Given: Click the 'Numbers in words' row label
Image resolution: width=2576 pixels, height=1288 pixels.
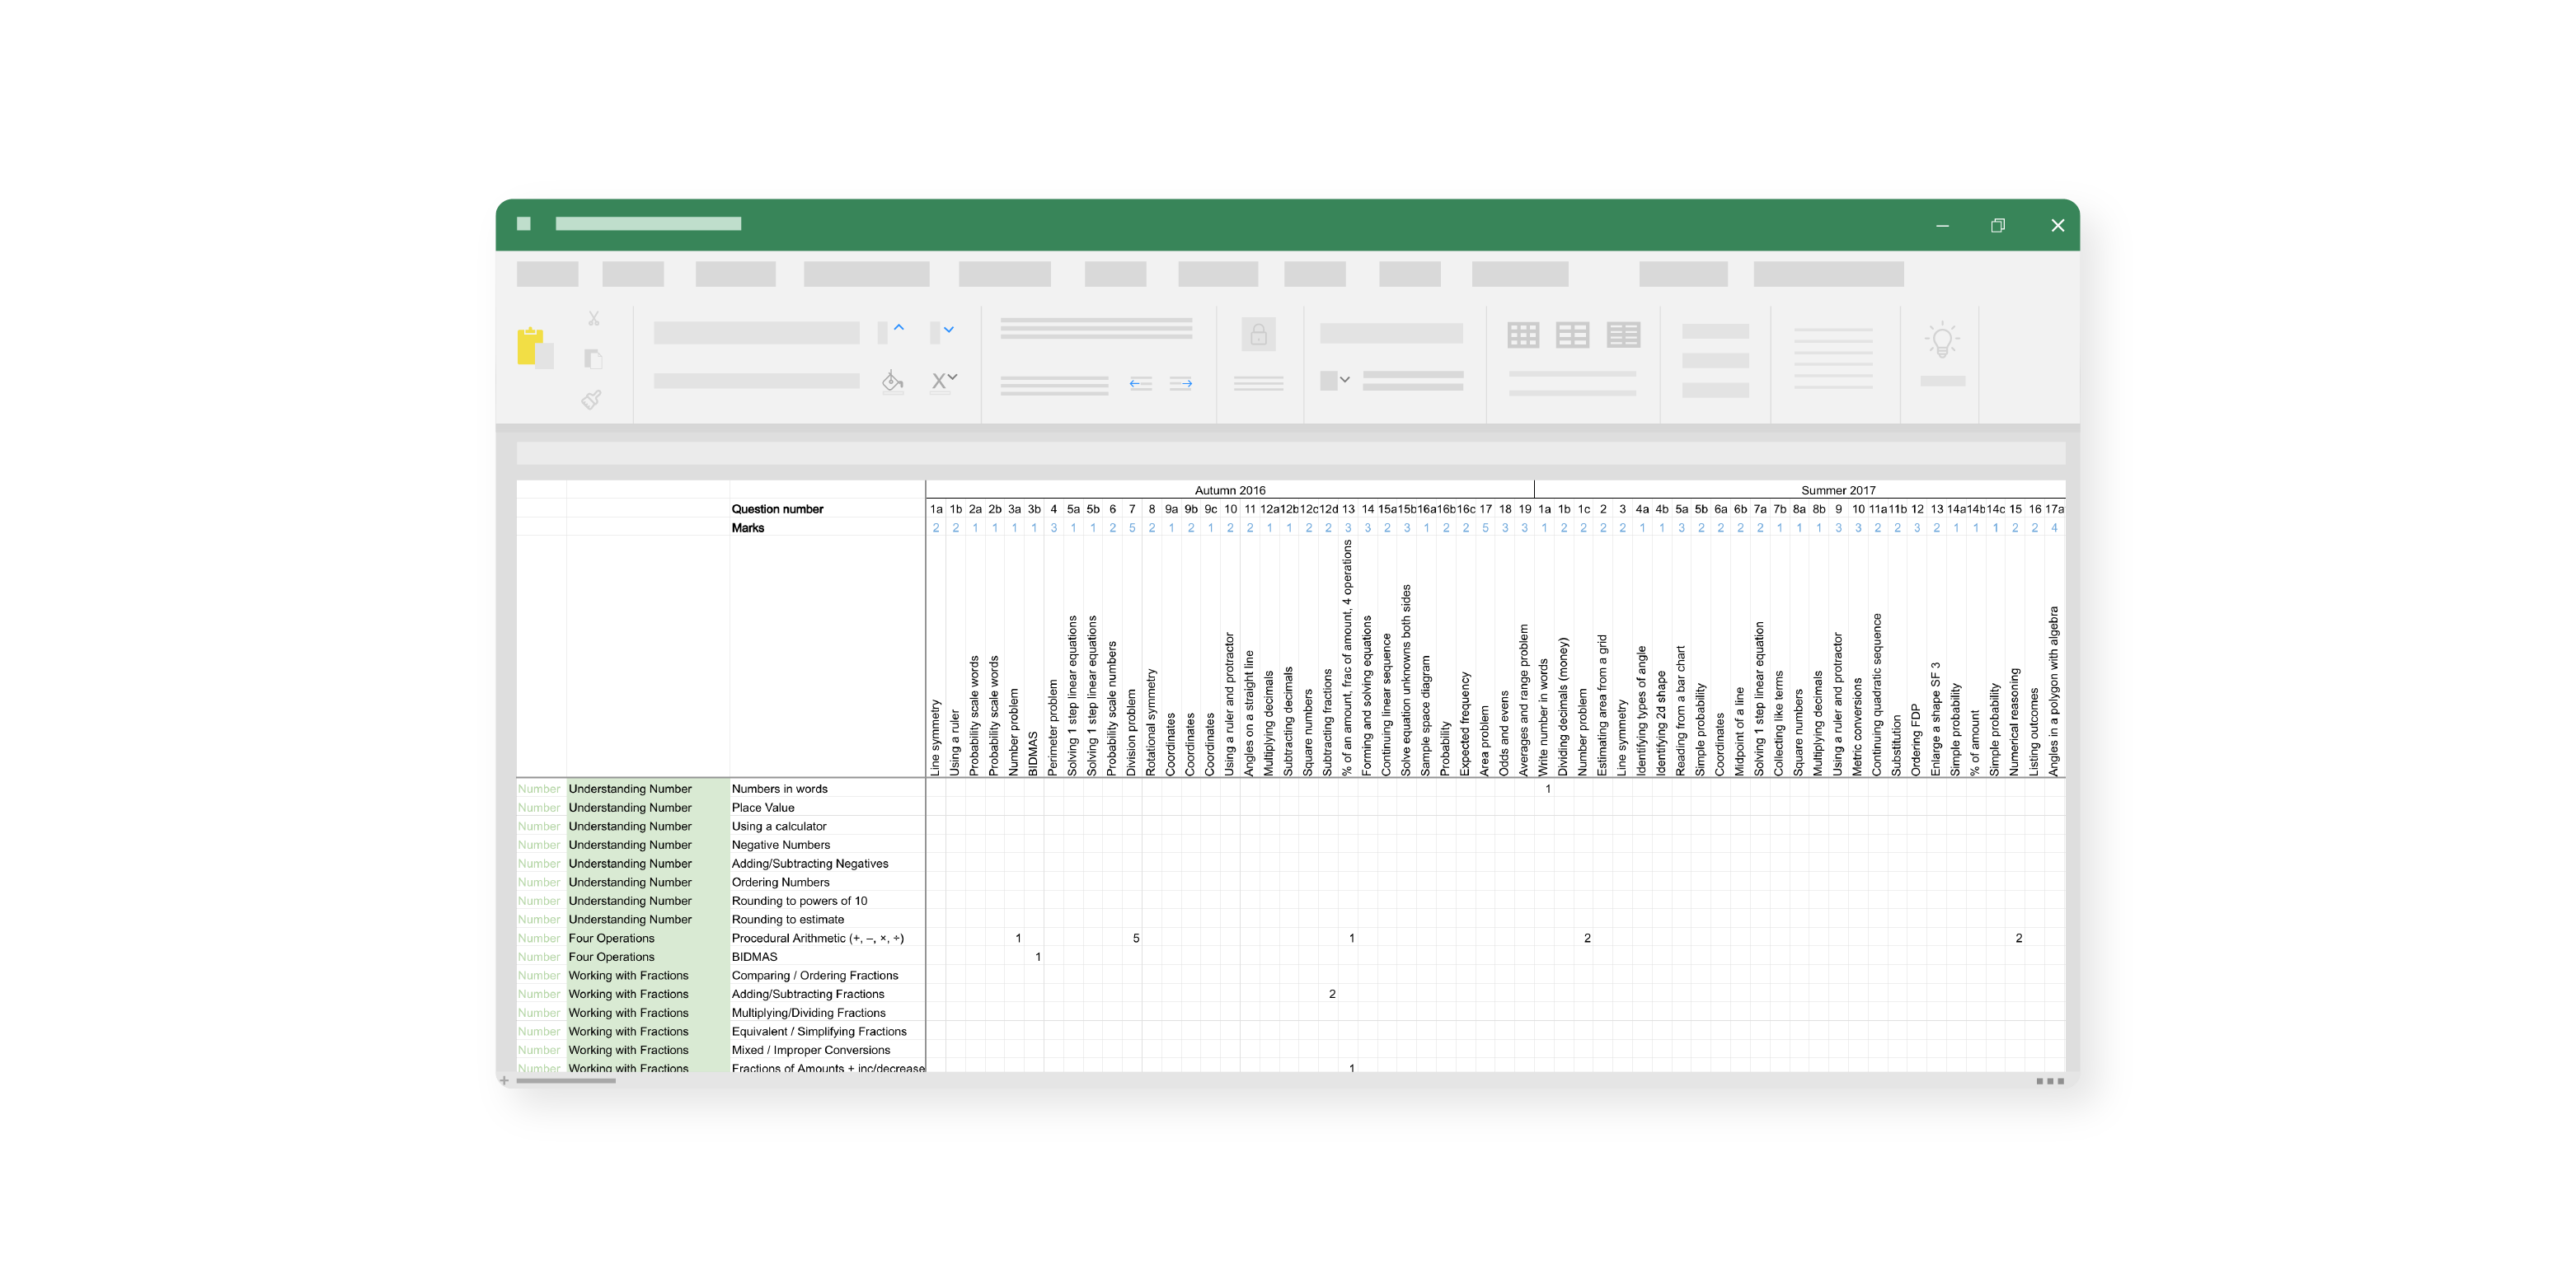Looking at the screenshot, I should (x=779, y=789).
